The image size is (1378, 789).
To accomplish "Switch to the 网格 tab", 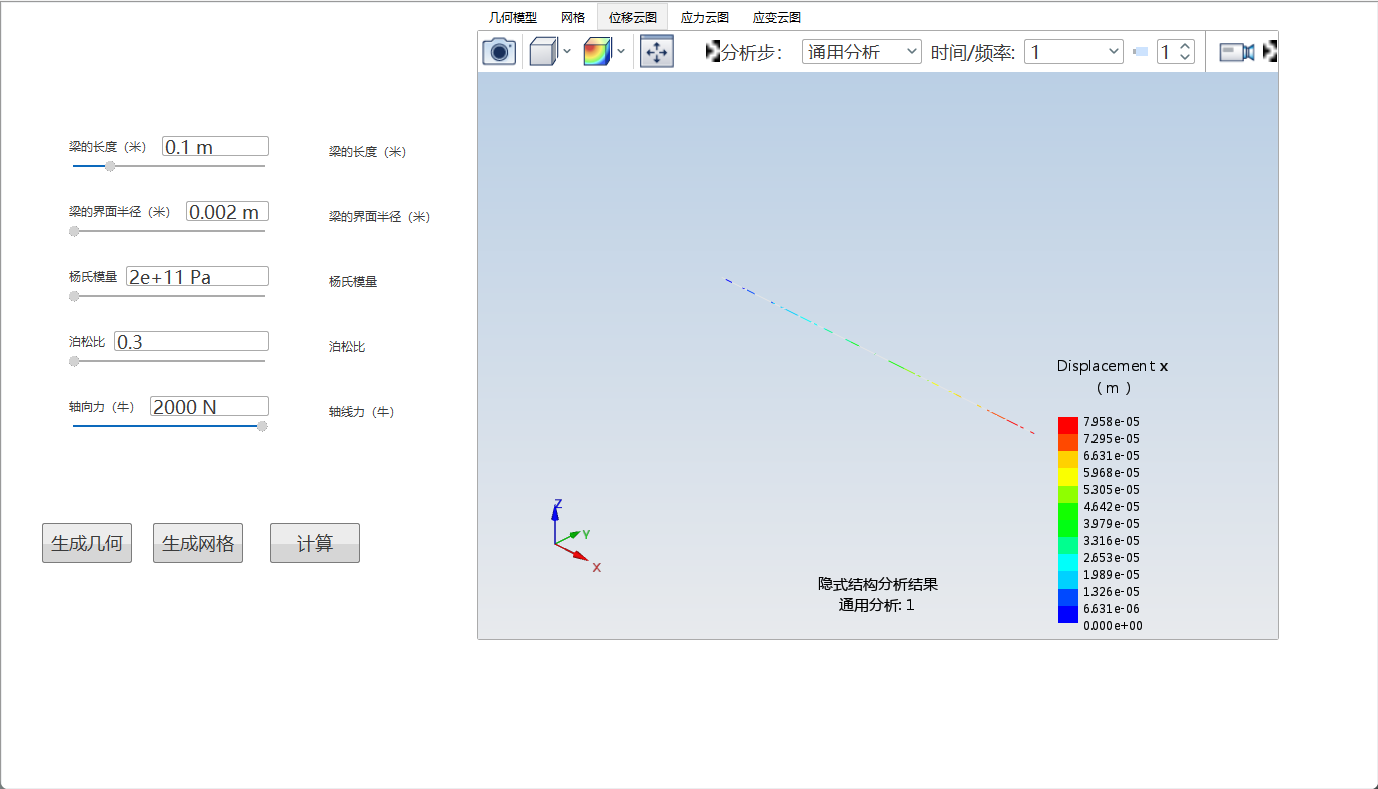I will pos(573,17).
